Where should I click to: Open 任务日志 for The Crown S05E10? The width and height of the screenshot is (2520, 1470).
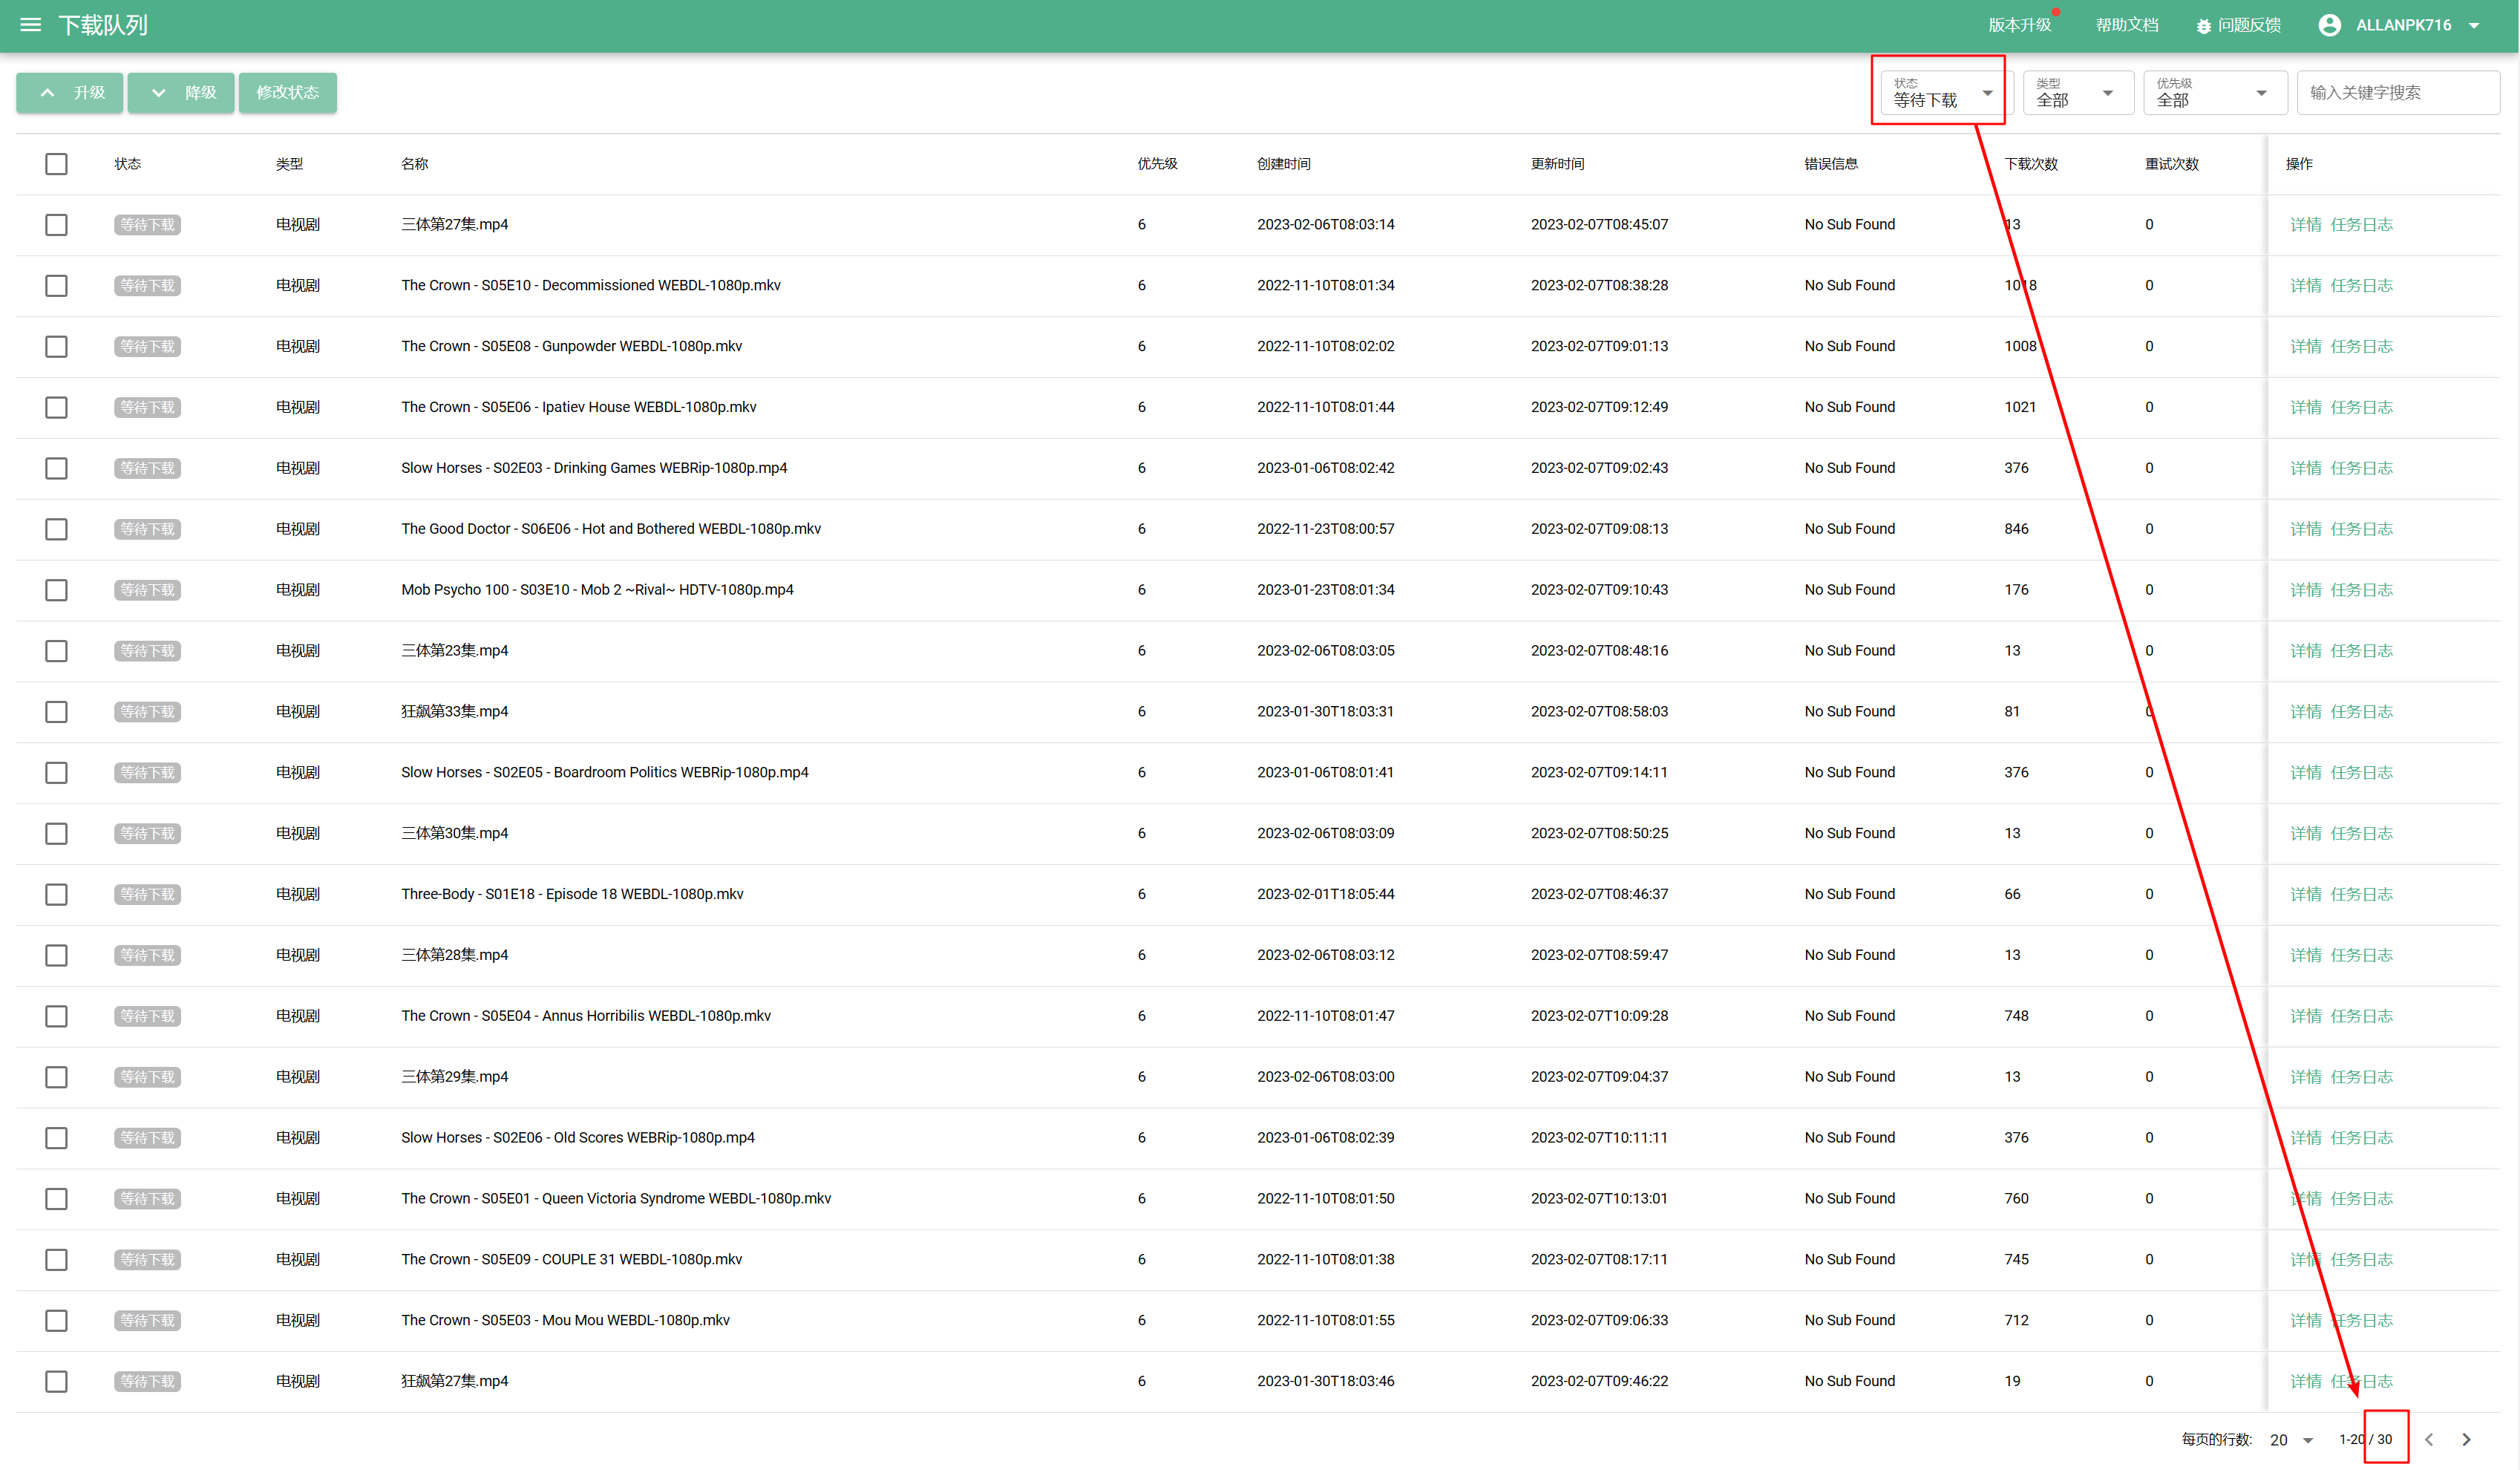[x=2362, y=285]
